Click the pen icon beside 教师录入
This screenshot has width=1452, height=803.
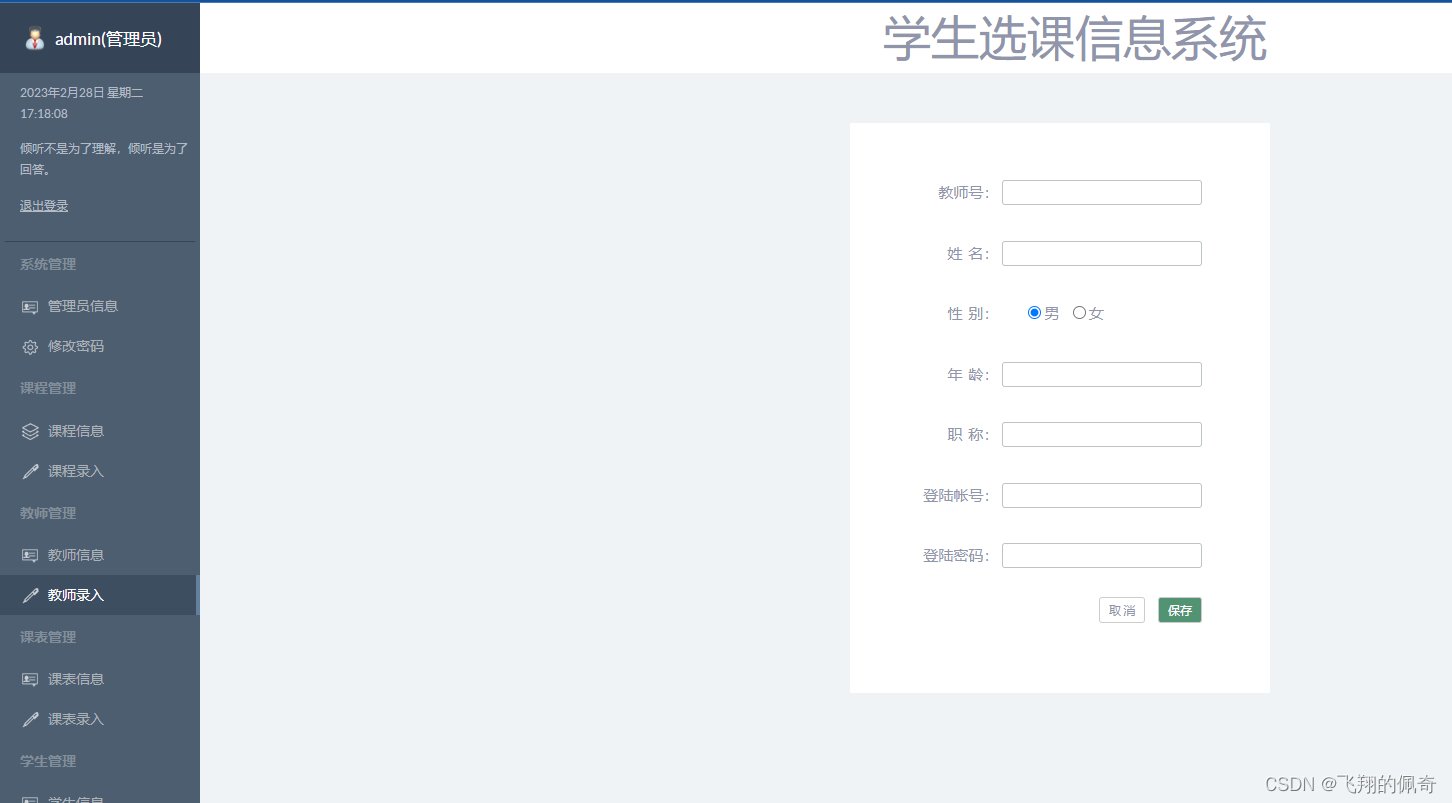[30, 595]
